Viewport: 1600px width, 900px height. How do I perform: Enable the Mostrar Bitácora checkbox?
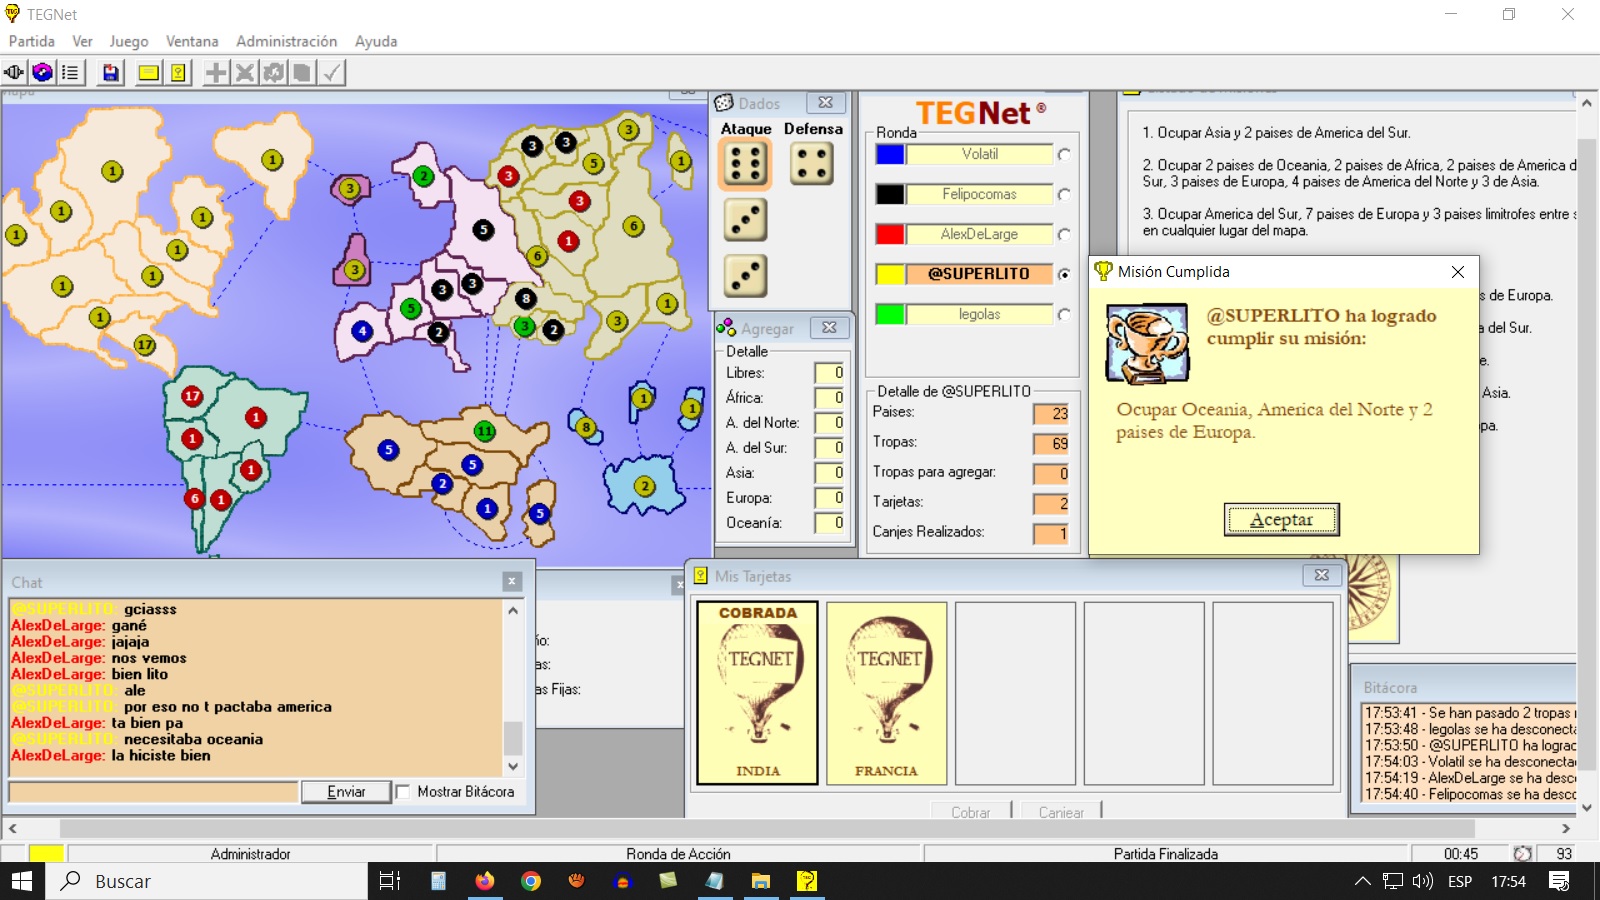click(403, 792)
